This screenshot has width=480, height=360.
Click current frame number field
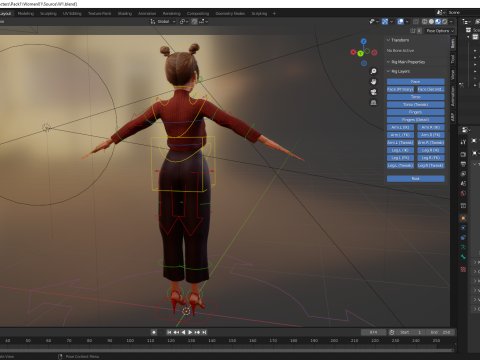coord(373,332)
